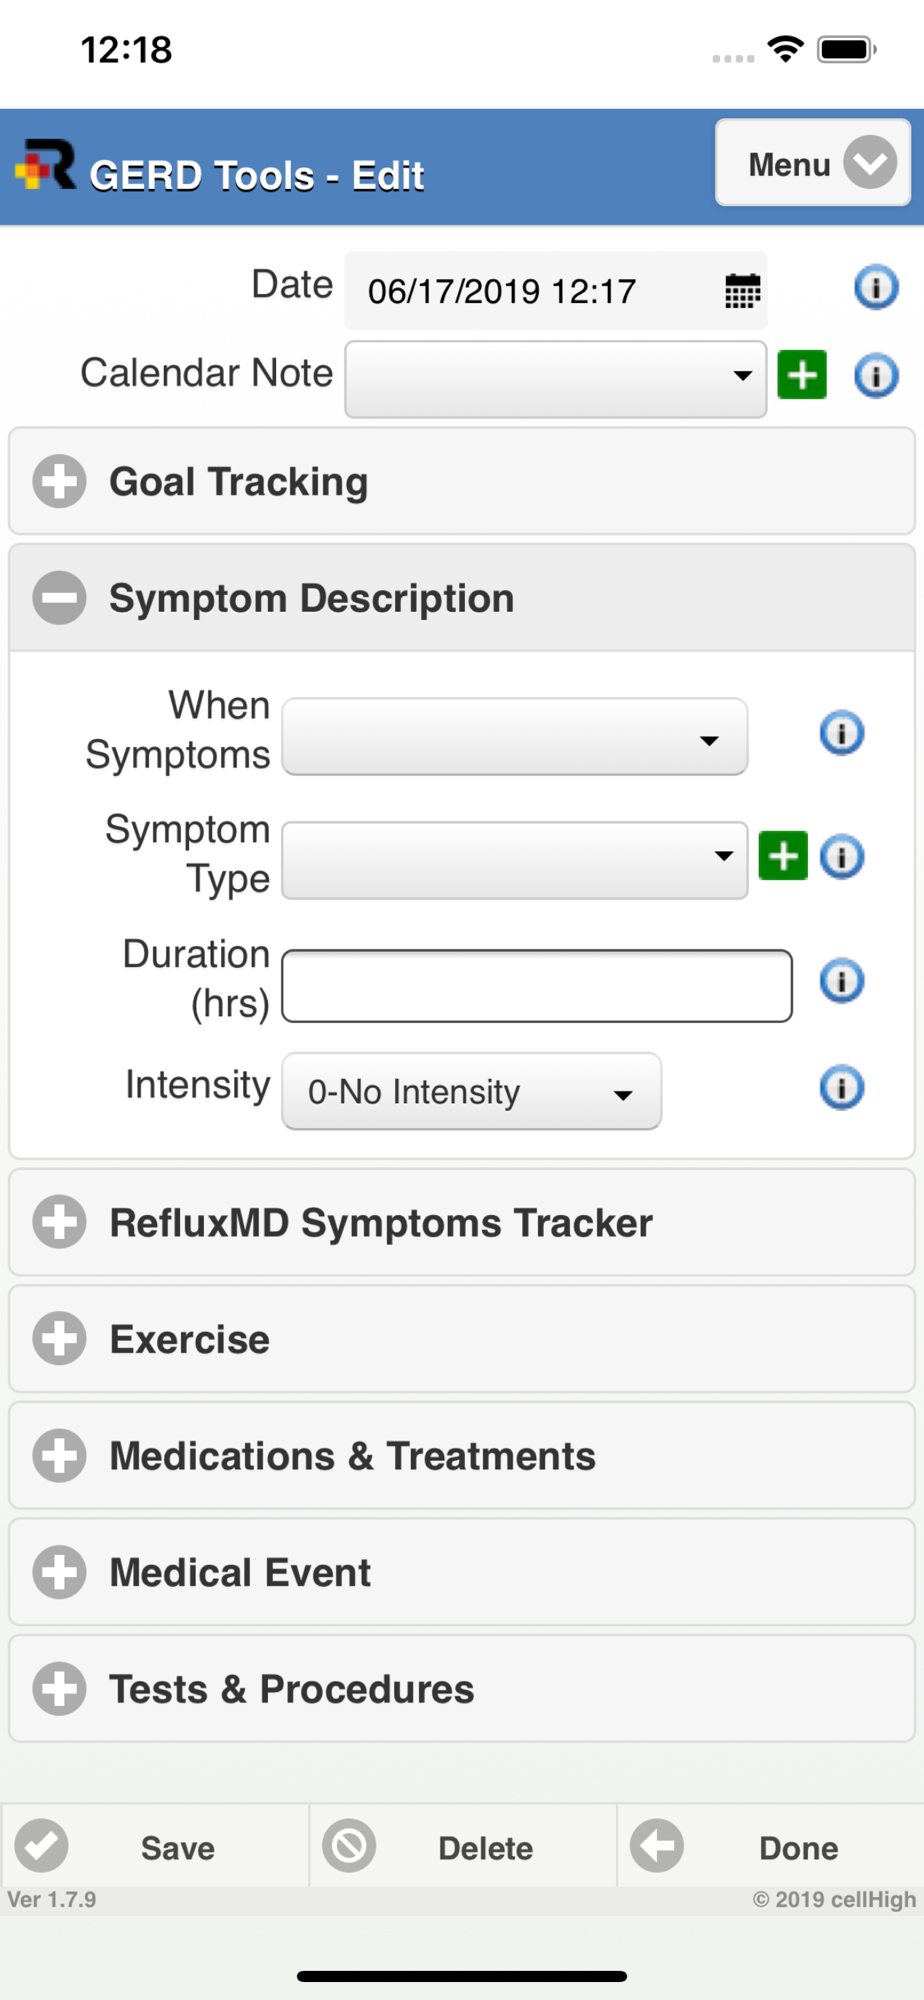Image resolution: width=924 pixels, height=2000 pixels.
Task: Expand the RefluxMD Symptoms Tracker section
Action: [462, 1222]
